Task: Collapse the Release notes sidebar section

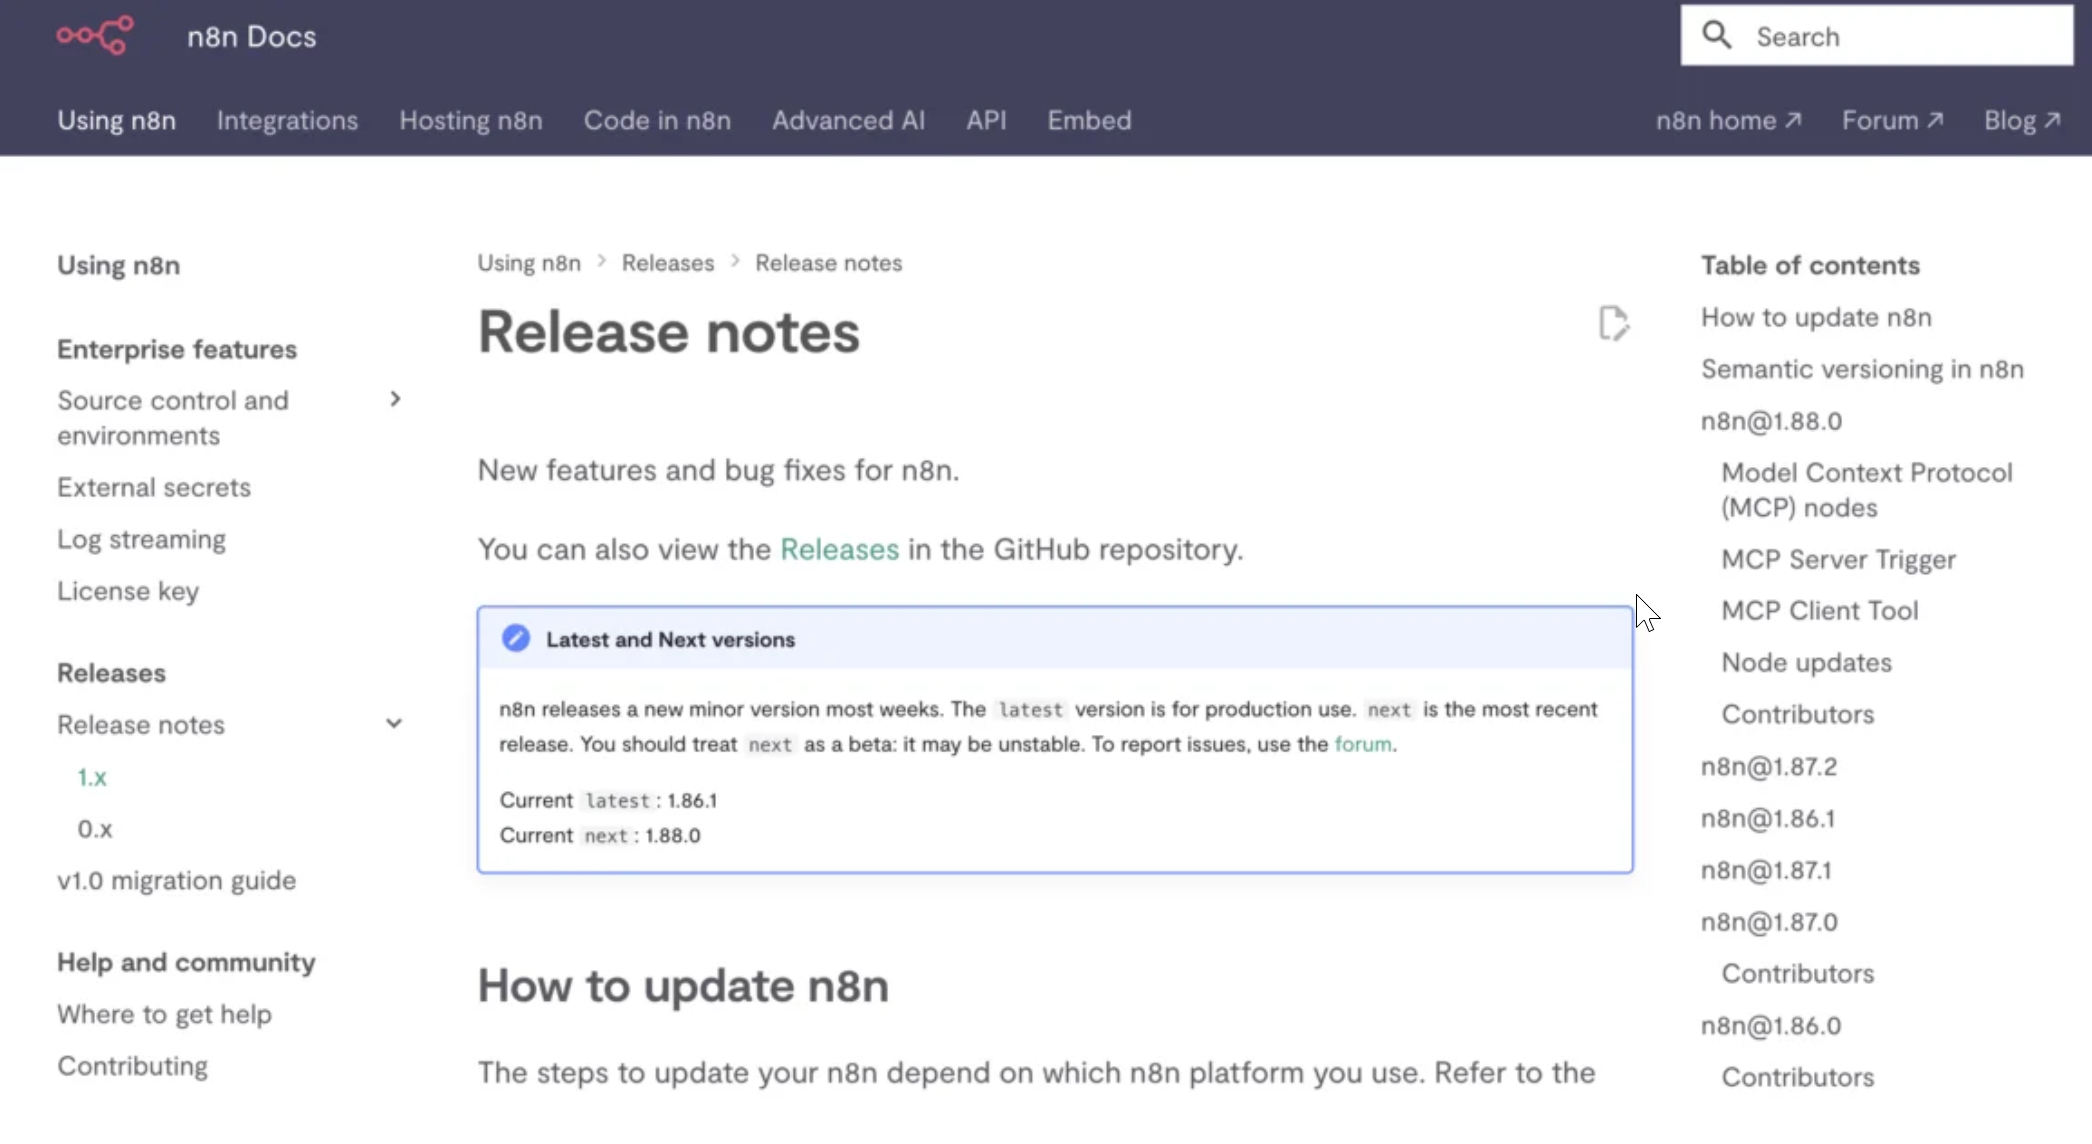Action: (394, 723)
